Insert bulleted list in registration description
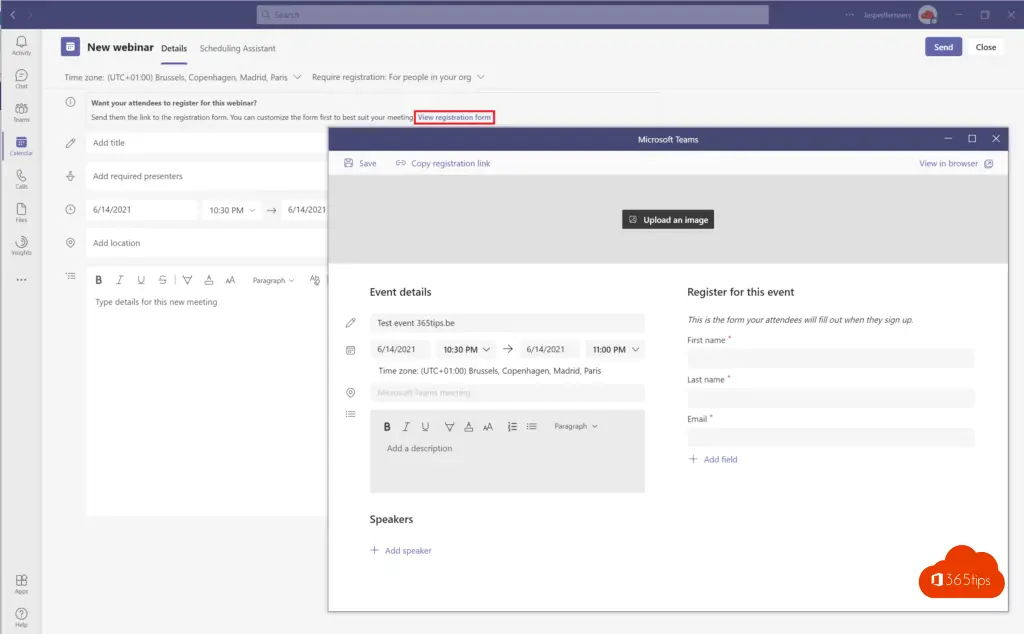The height and width of the screenshot is (634, 1024). (532, 426)
